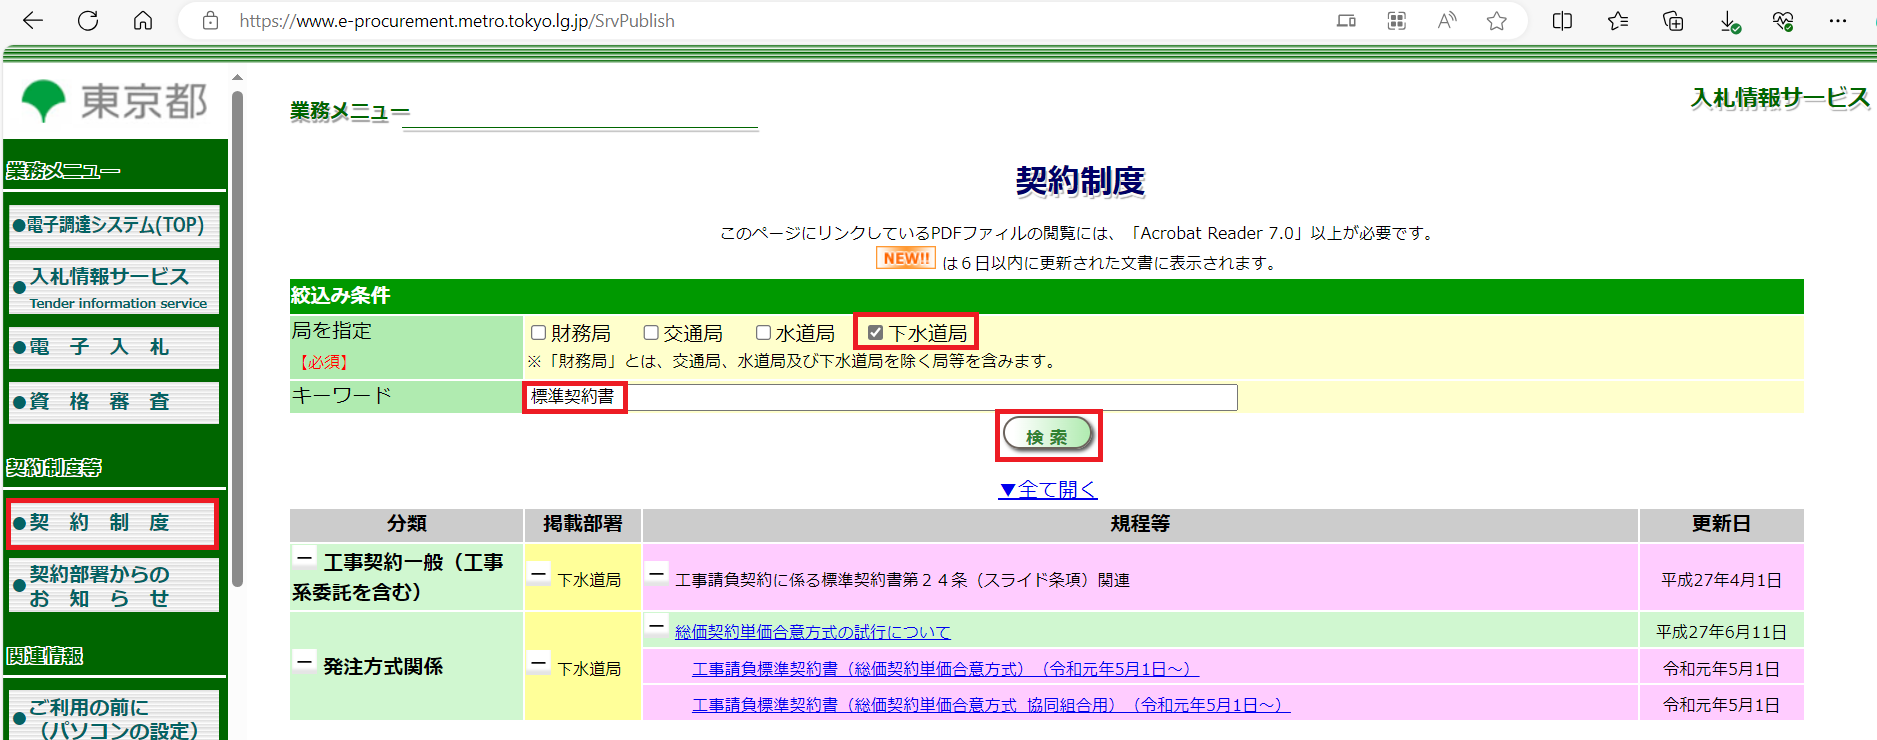Open 契約制度 in the sidebar menu

(x=112, y=523)
